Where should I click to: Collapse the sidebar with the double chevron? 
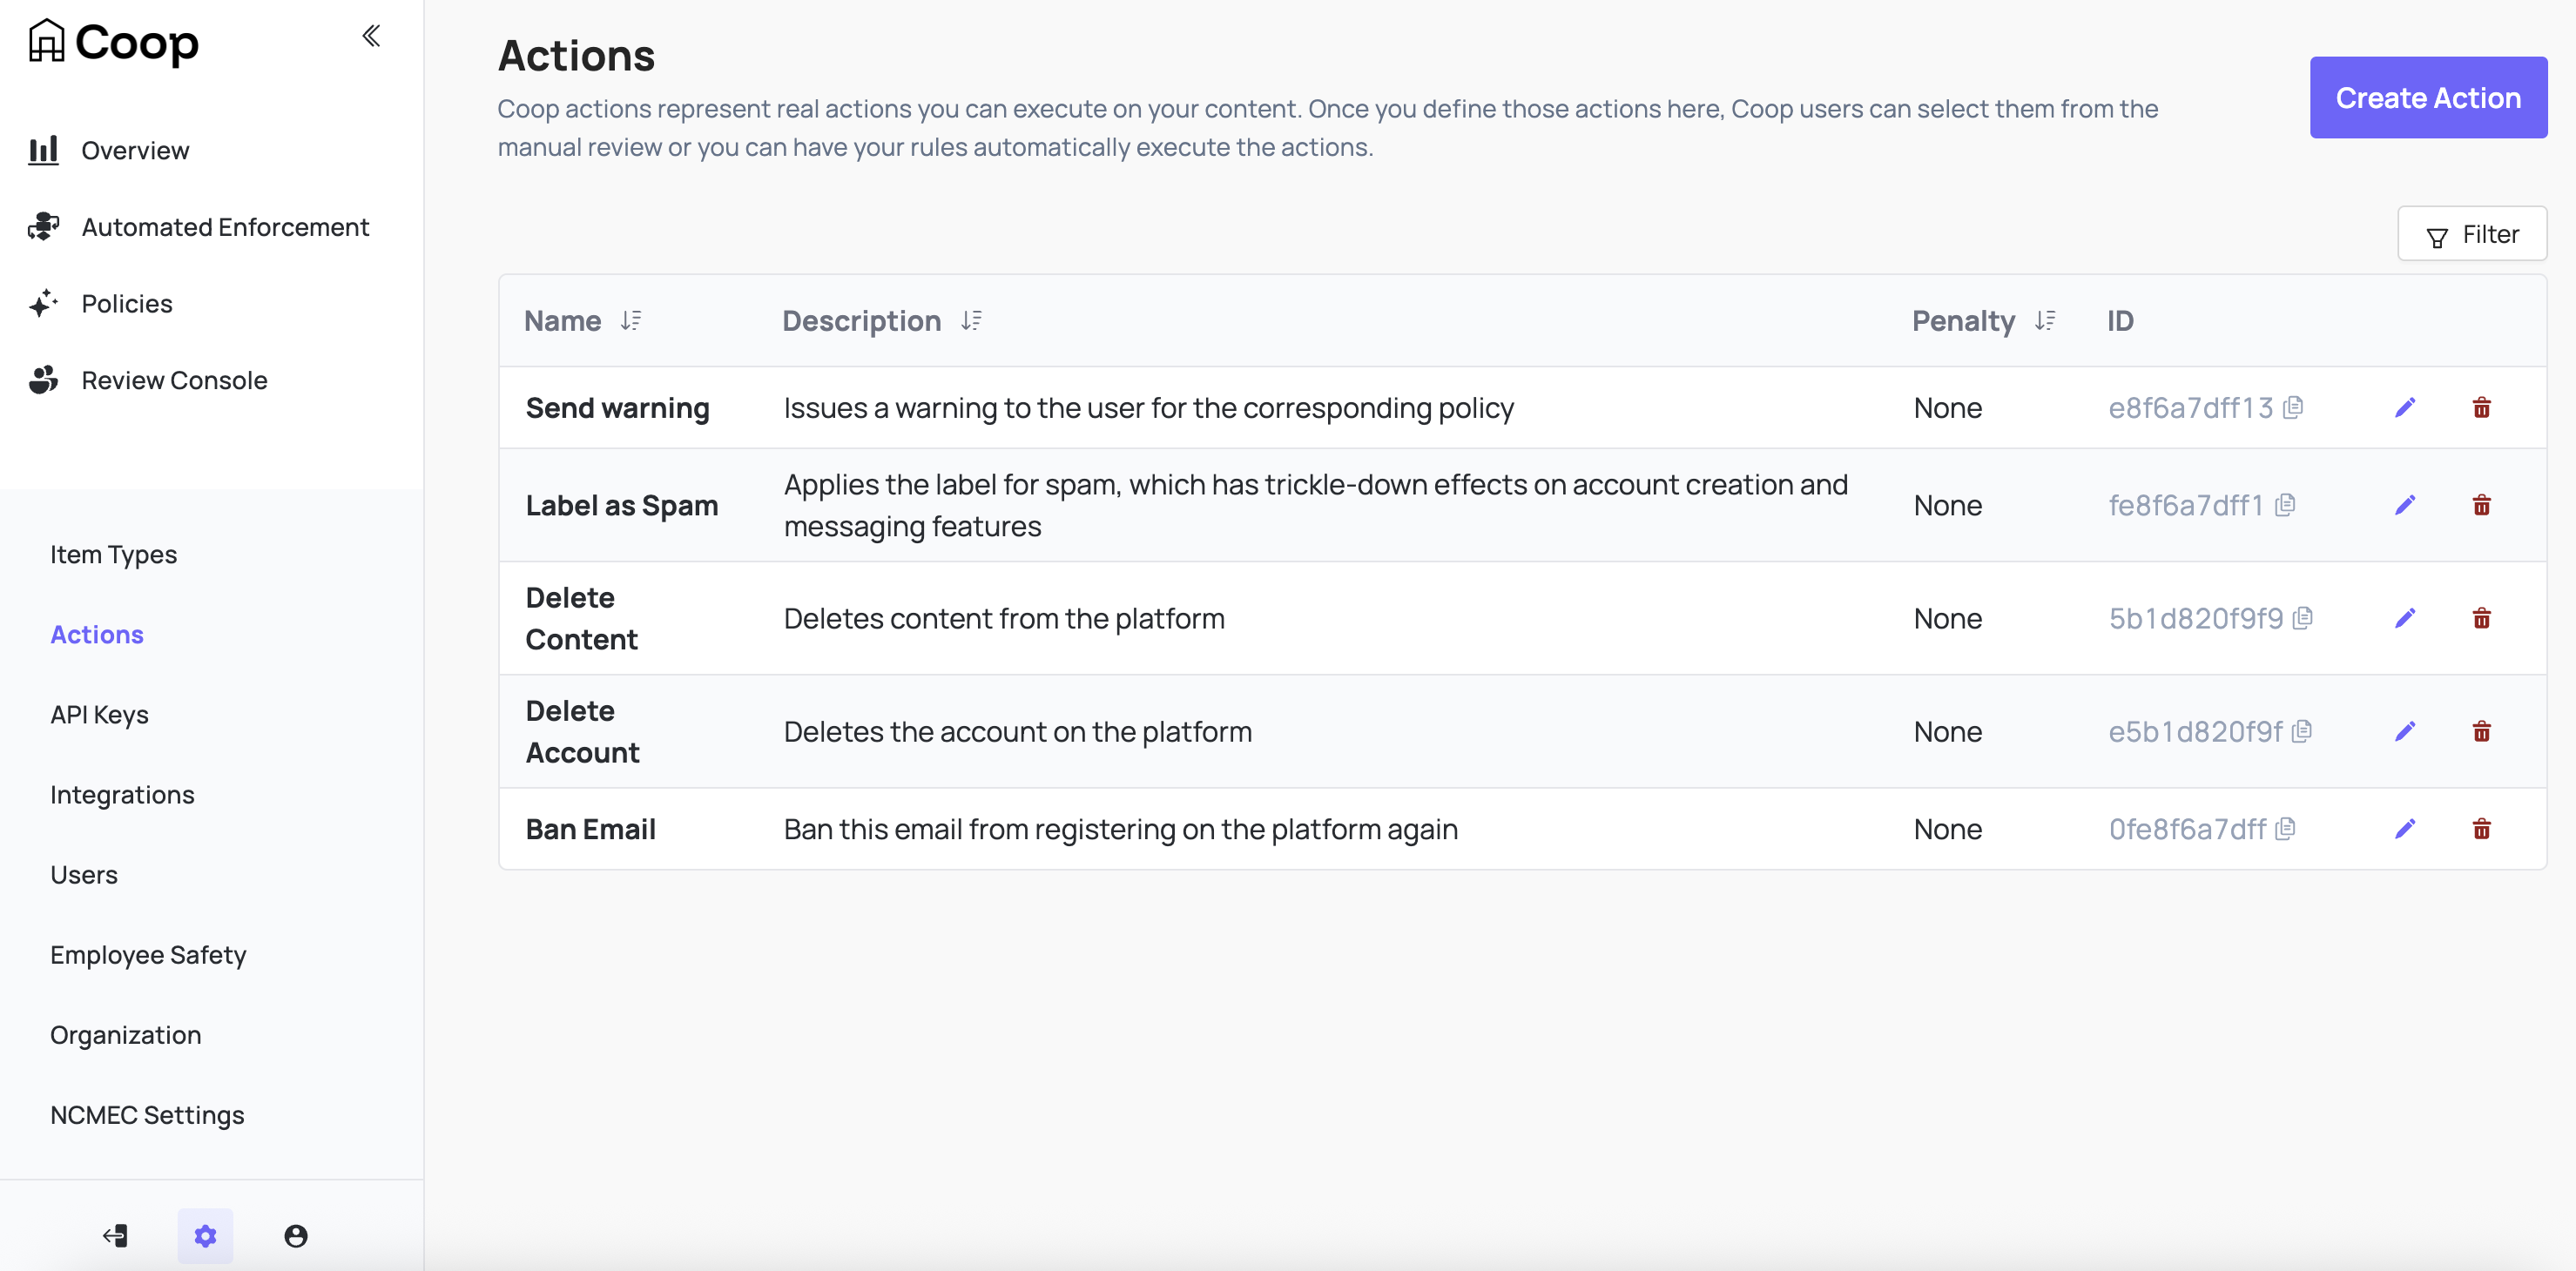(371, 35)
